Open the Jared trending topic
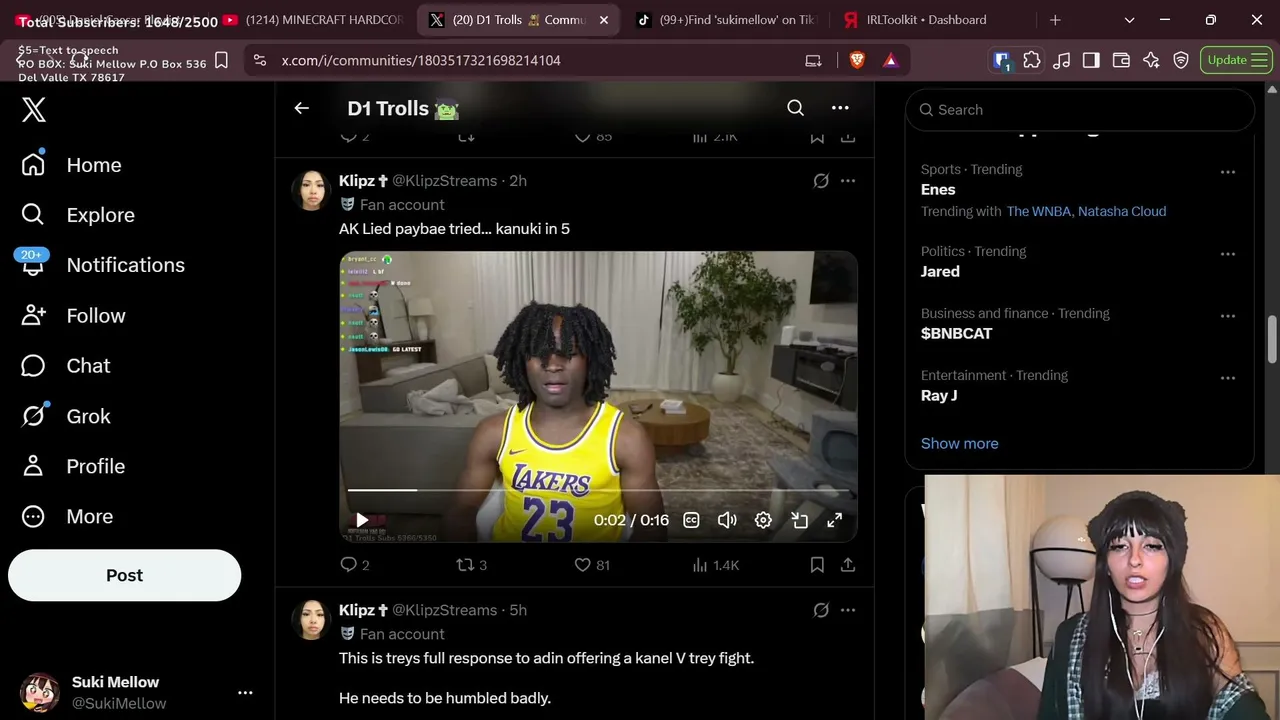Image resolution: width=1280 pixels, height=720 pixels. (940, 271)
